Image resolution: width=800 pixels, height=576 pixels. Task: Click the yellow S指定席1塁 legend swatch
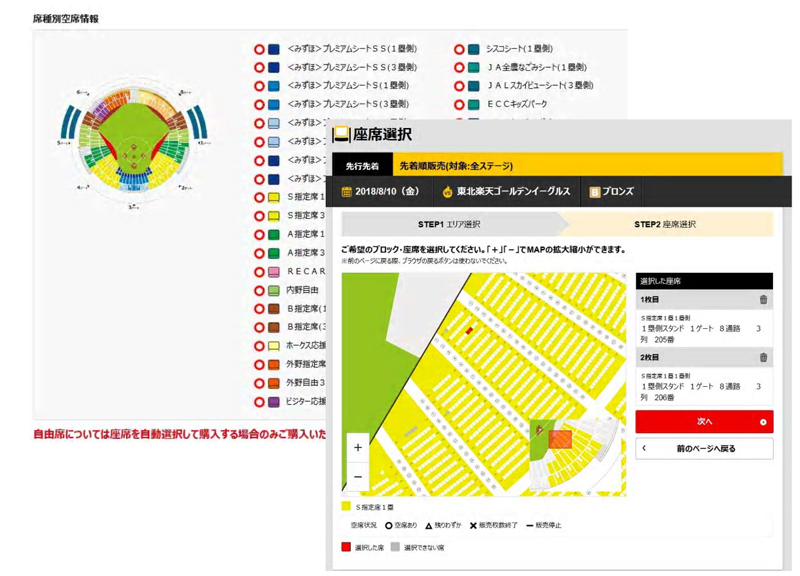click(346, 507)
